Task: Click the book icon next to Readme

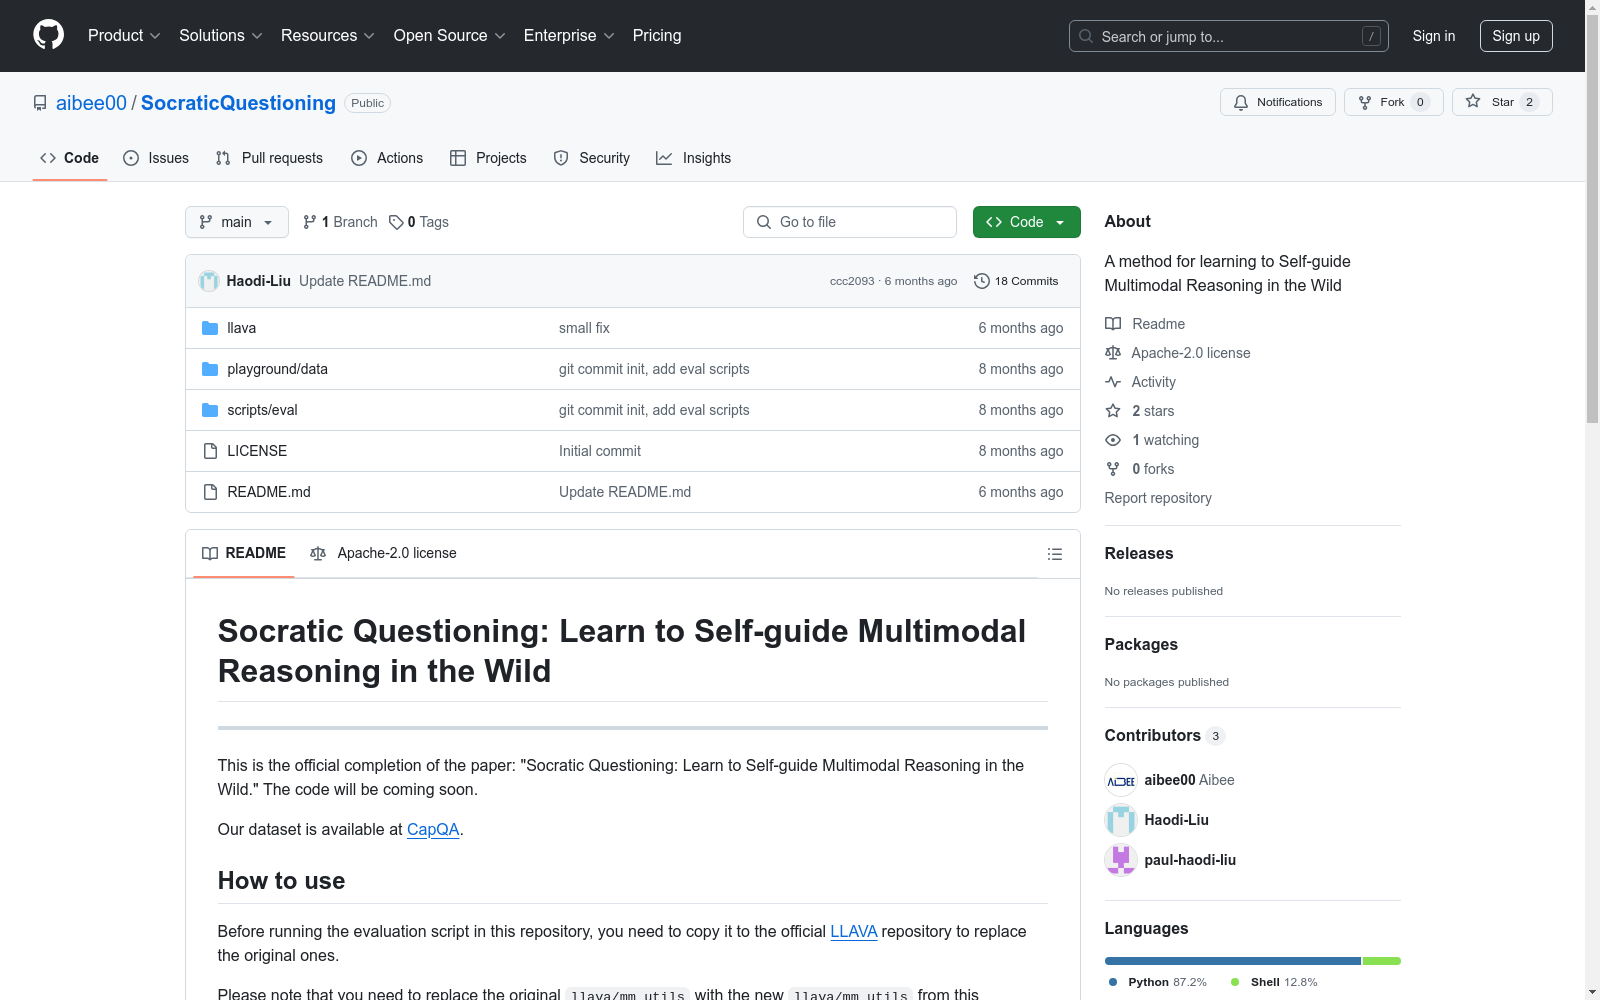Action: 1113,324
